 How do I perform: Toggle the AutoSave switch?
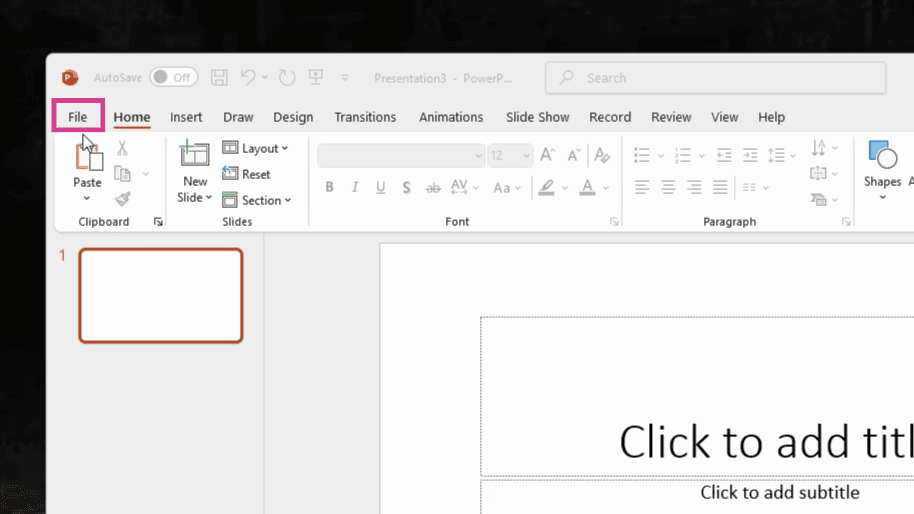pyautogui.click(x=174, y=78)
